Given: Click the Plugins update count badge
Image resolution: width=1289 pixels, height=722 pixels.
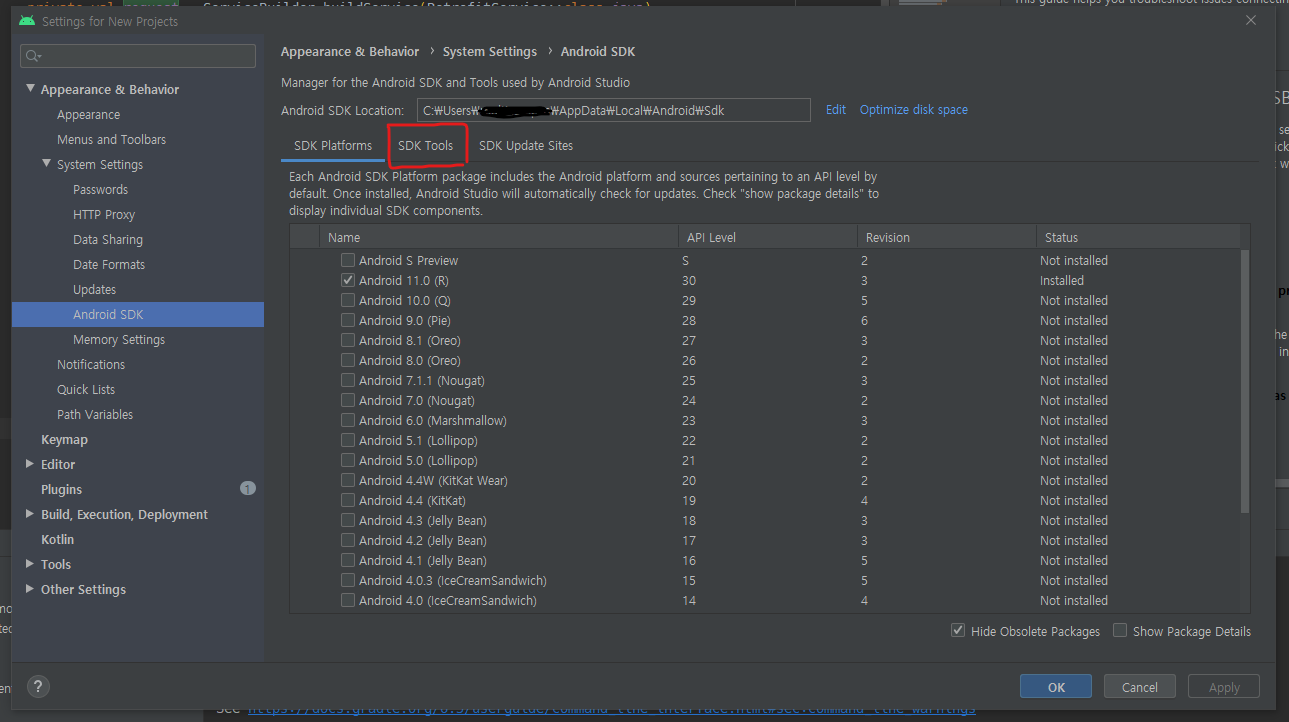Looking at the screenshot, I should point(248,489).
